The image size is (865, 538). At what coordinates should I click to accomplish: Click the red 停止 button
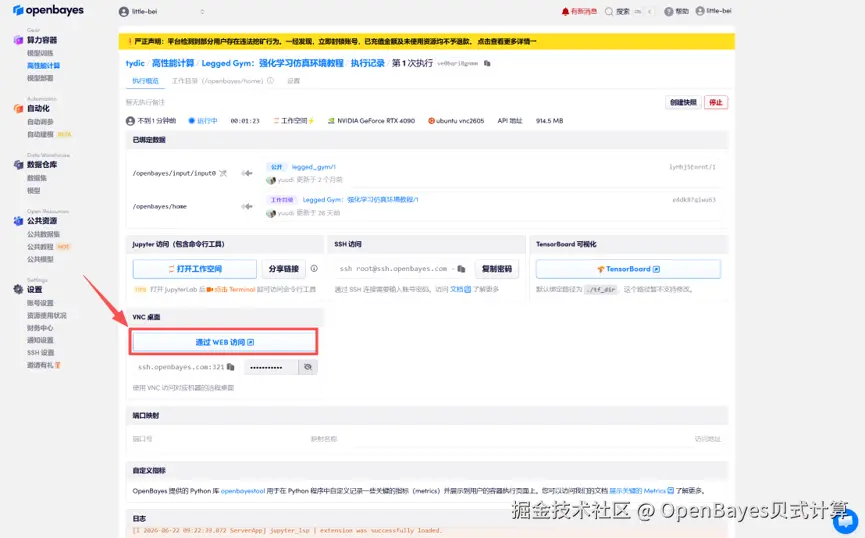(x=716, y=103)
